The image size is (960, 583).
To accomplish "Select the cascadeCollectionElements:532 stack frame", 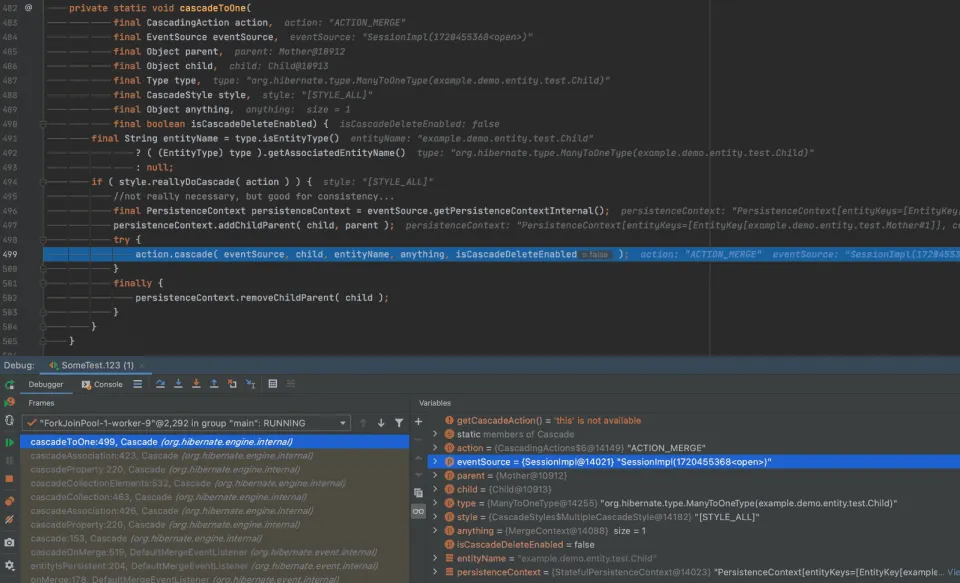I will pos(214,483).
